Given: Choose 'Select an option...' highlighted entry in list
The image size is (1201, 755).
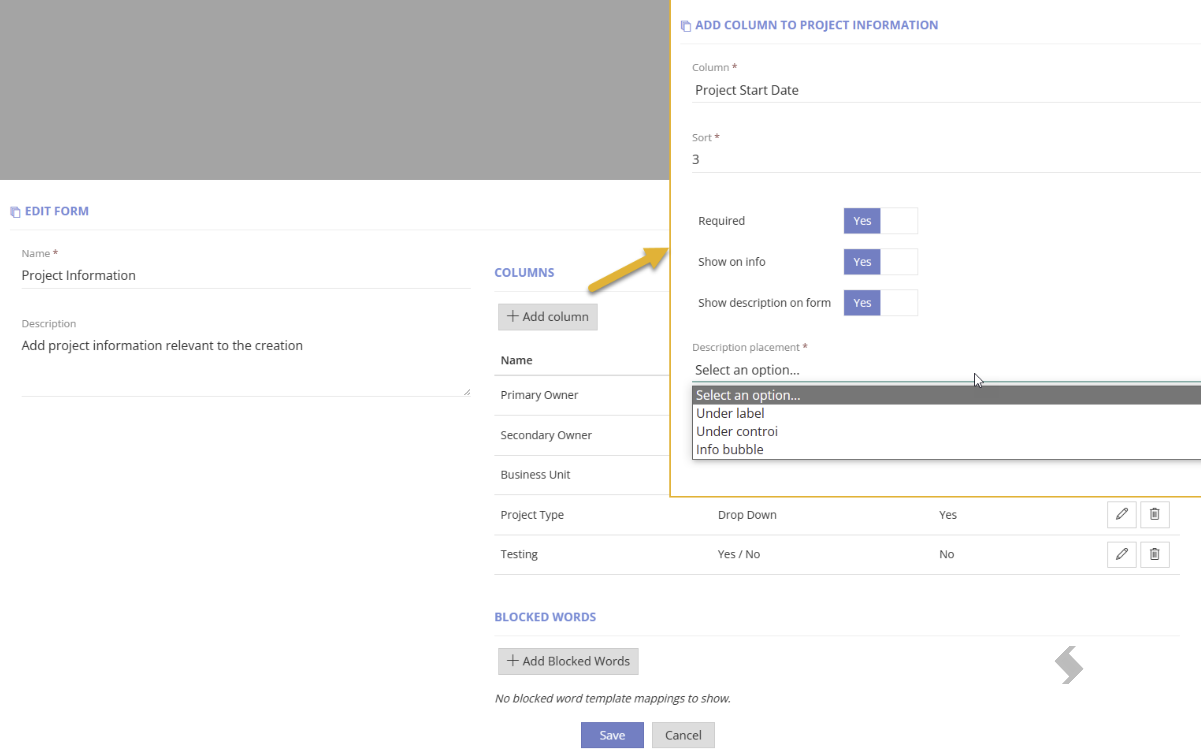Looking at the screenshot, I should 946,395.
